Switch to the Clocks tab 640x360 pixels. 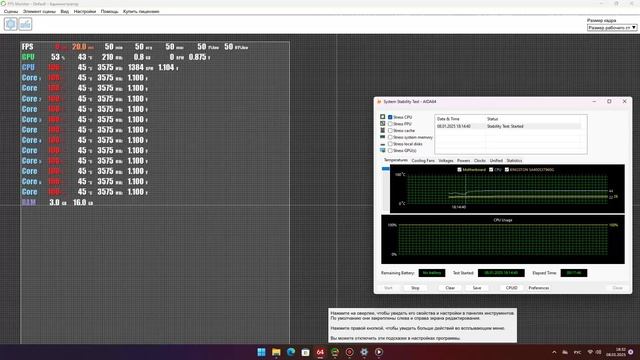[x=480, y=161]
